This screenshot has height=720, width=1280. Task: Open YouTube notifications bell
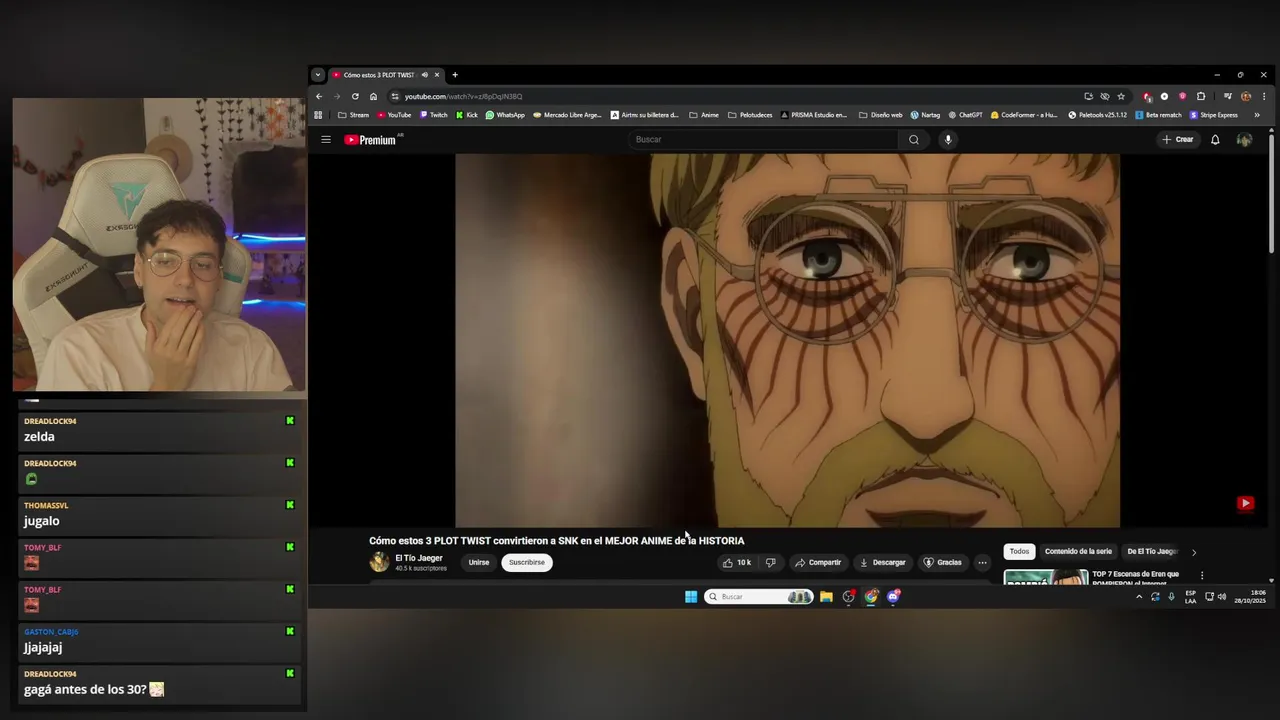1215,140
